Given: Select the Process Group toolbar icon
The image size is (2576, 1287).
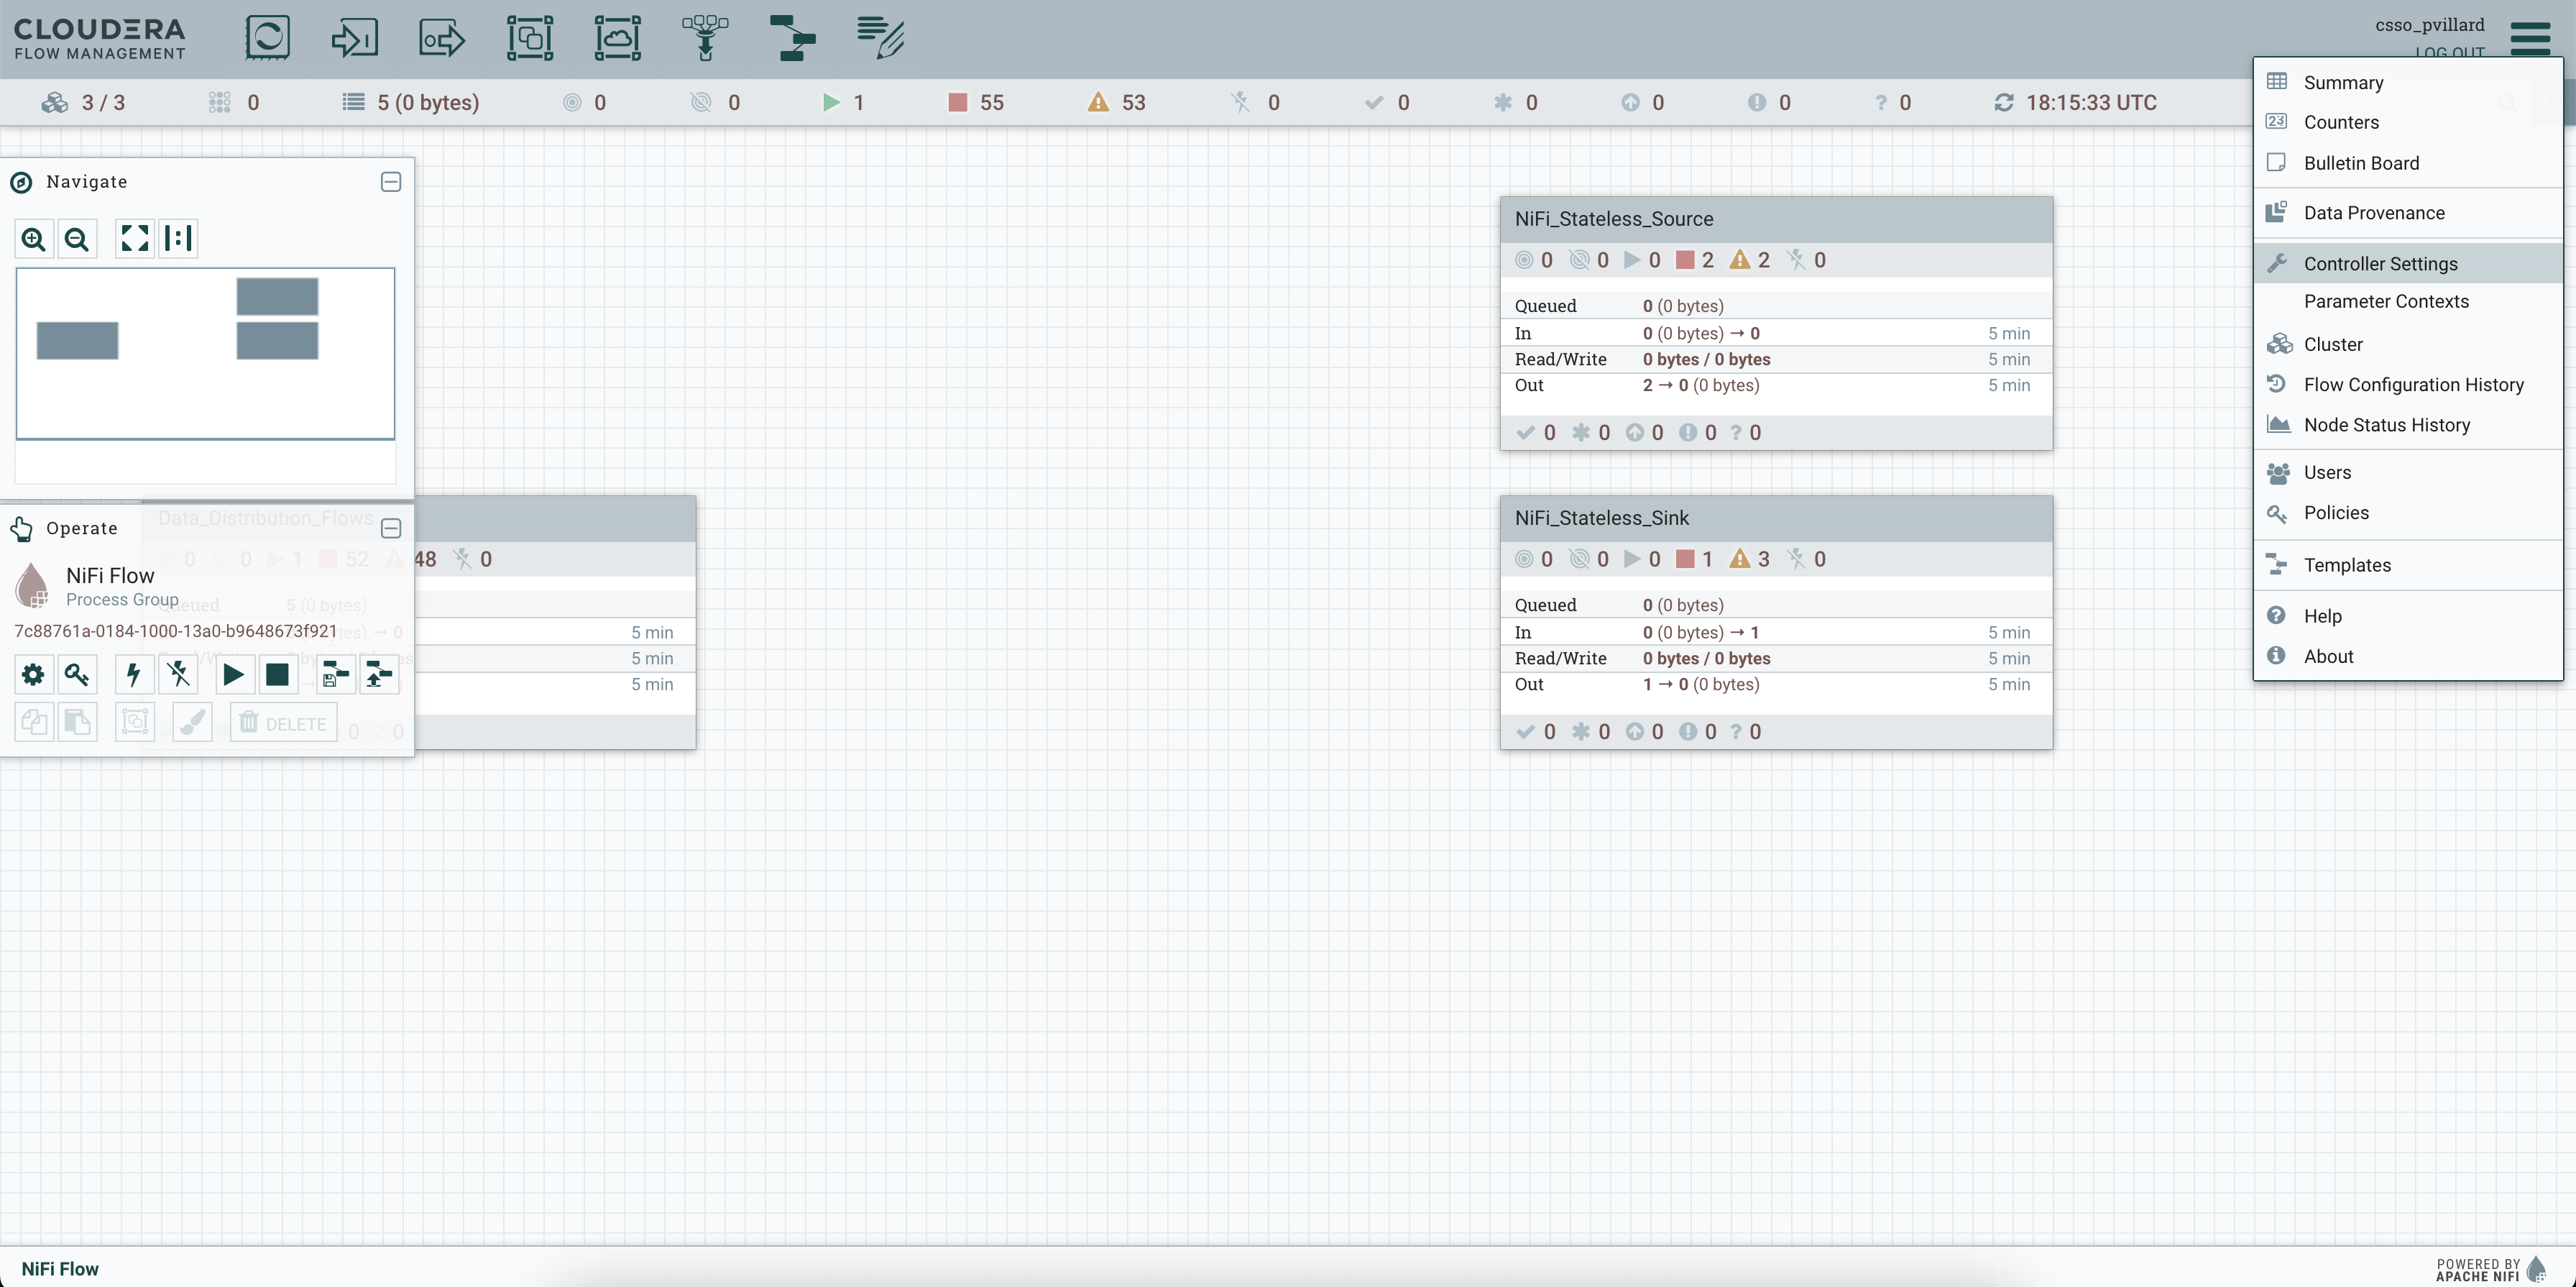Looking at the screenshot, I should (529, 38).
